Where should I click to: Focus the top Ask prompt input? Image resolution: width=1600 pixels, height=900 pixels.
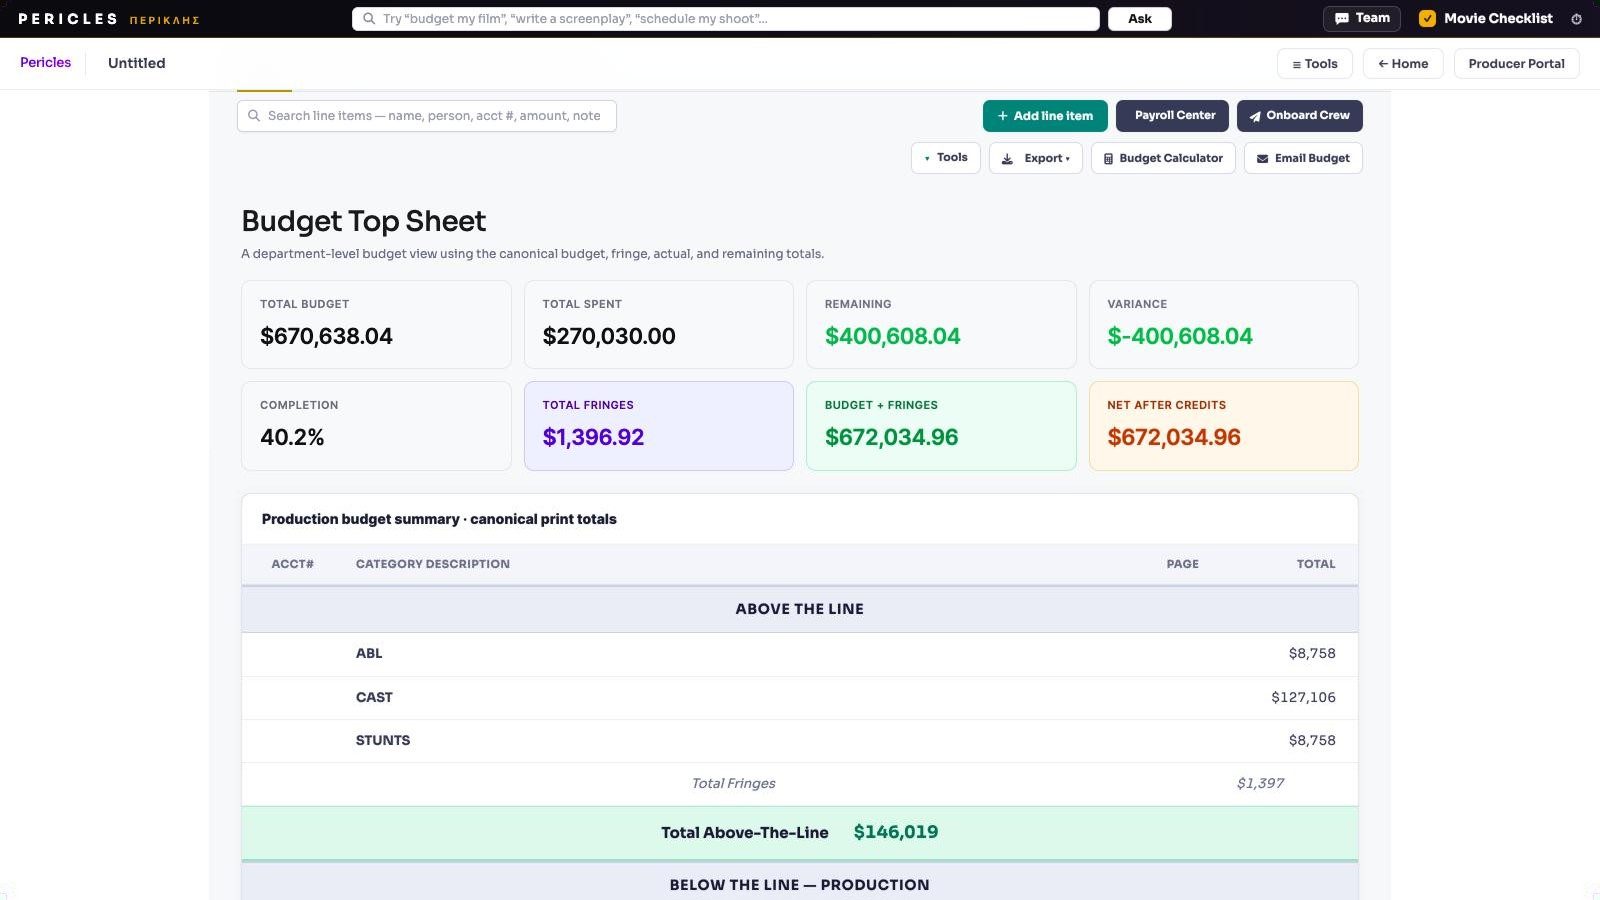tap(726, 19)
